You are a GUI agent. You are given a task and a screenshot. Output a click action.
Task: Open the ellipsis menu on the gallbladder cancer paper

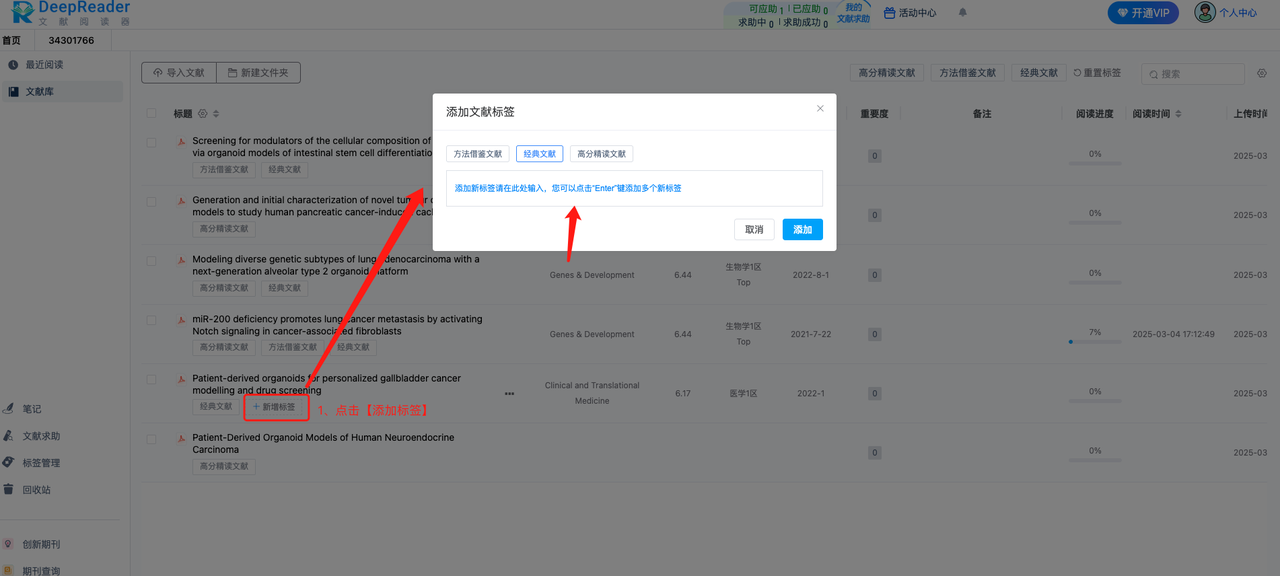(509, 394)
